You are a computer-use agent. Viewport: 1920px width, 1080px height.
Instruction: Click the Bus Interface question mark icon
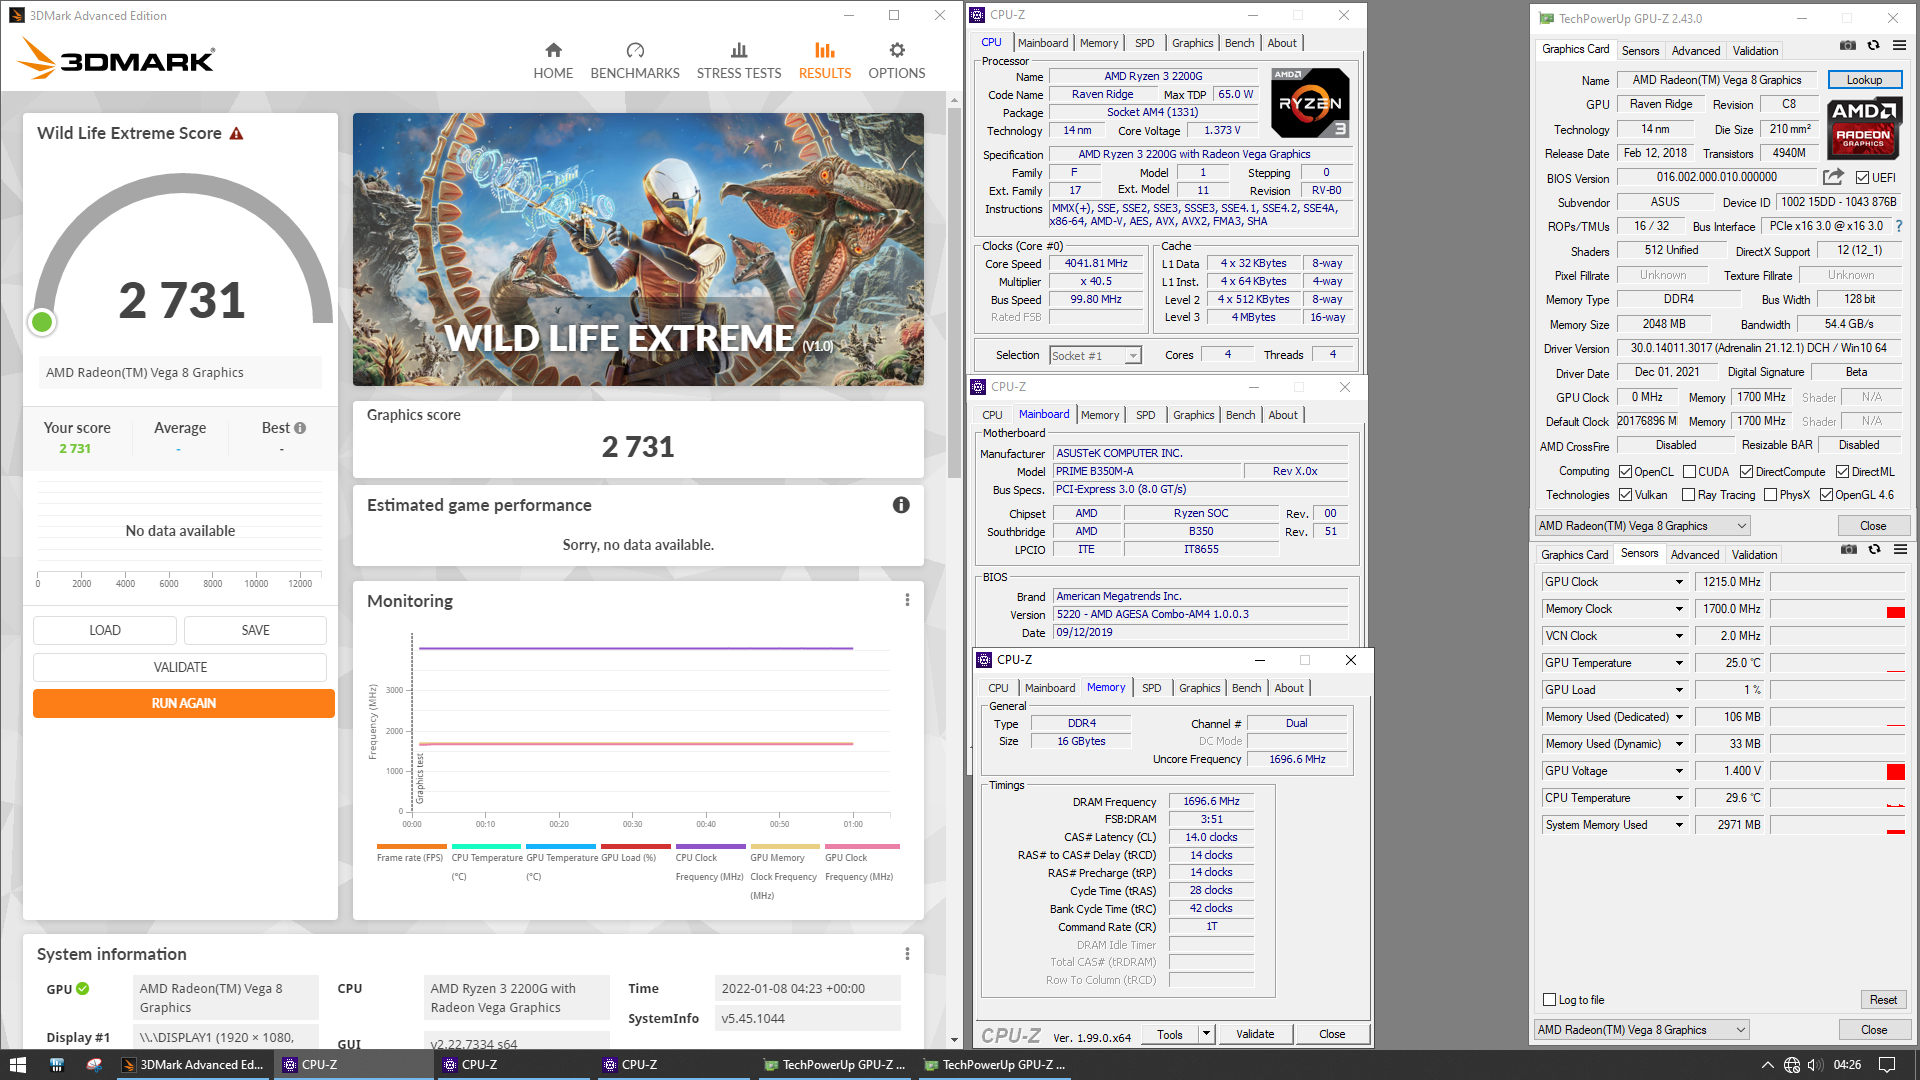[x=1899, y=226]
